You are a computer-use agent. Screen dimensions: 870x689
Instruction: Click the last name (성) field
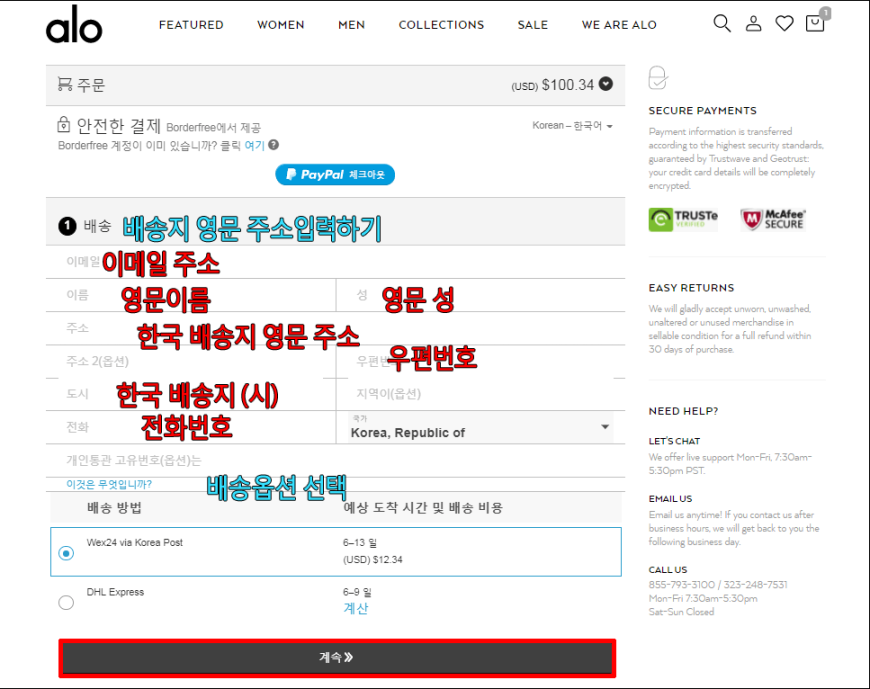(480, 295)
